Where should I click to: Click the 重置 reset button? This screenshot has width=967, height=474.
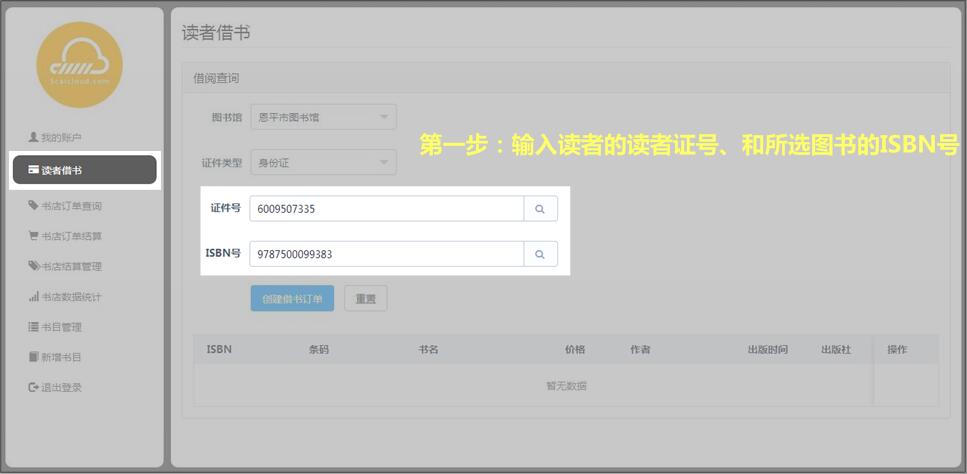[365, 298]
